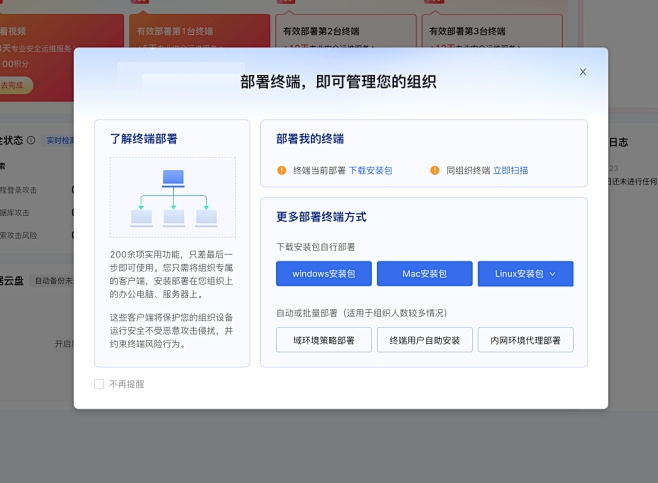Click warning icon beside 终端当前部署

[282, 170]
